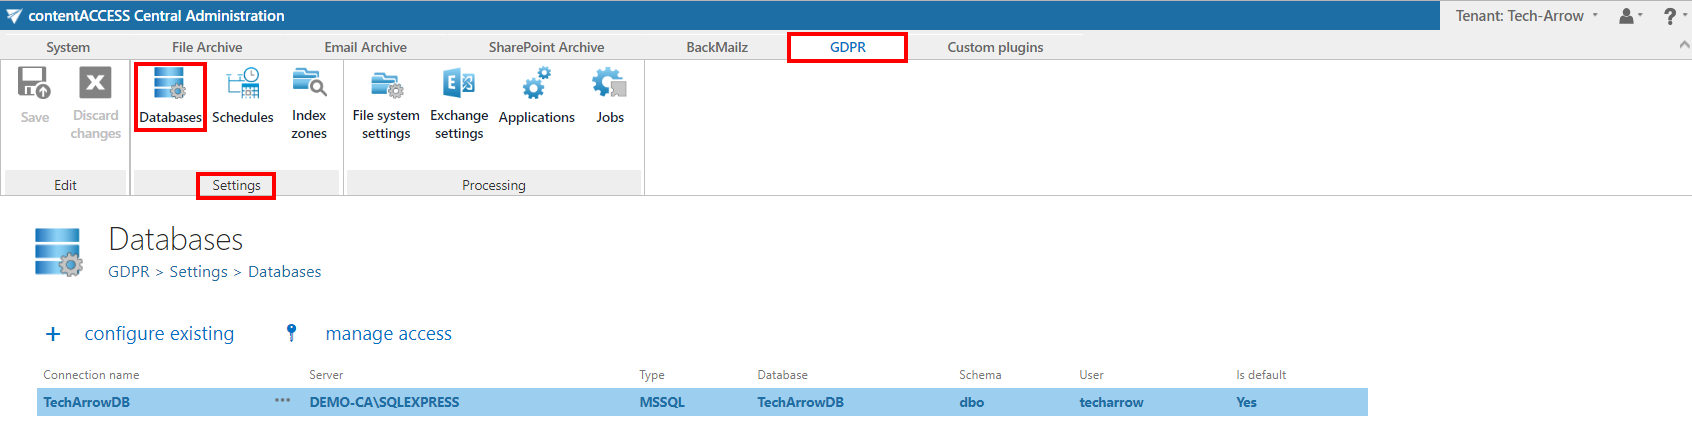Collapse the ribbon with the caret arrow
1692x422 pixels.
point(1684,46)
